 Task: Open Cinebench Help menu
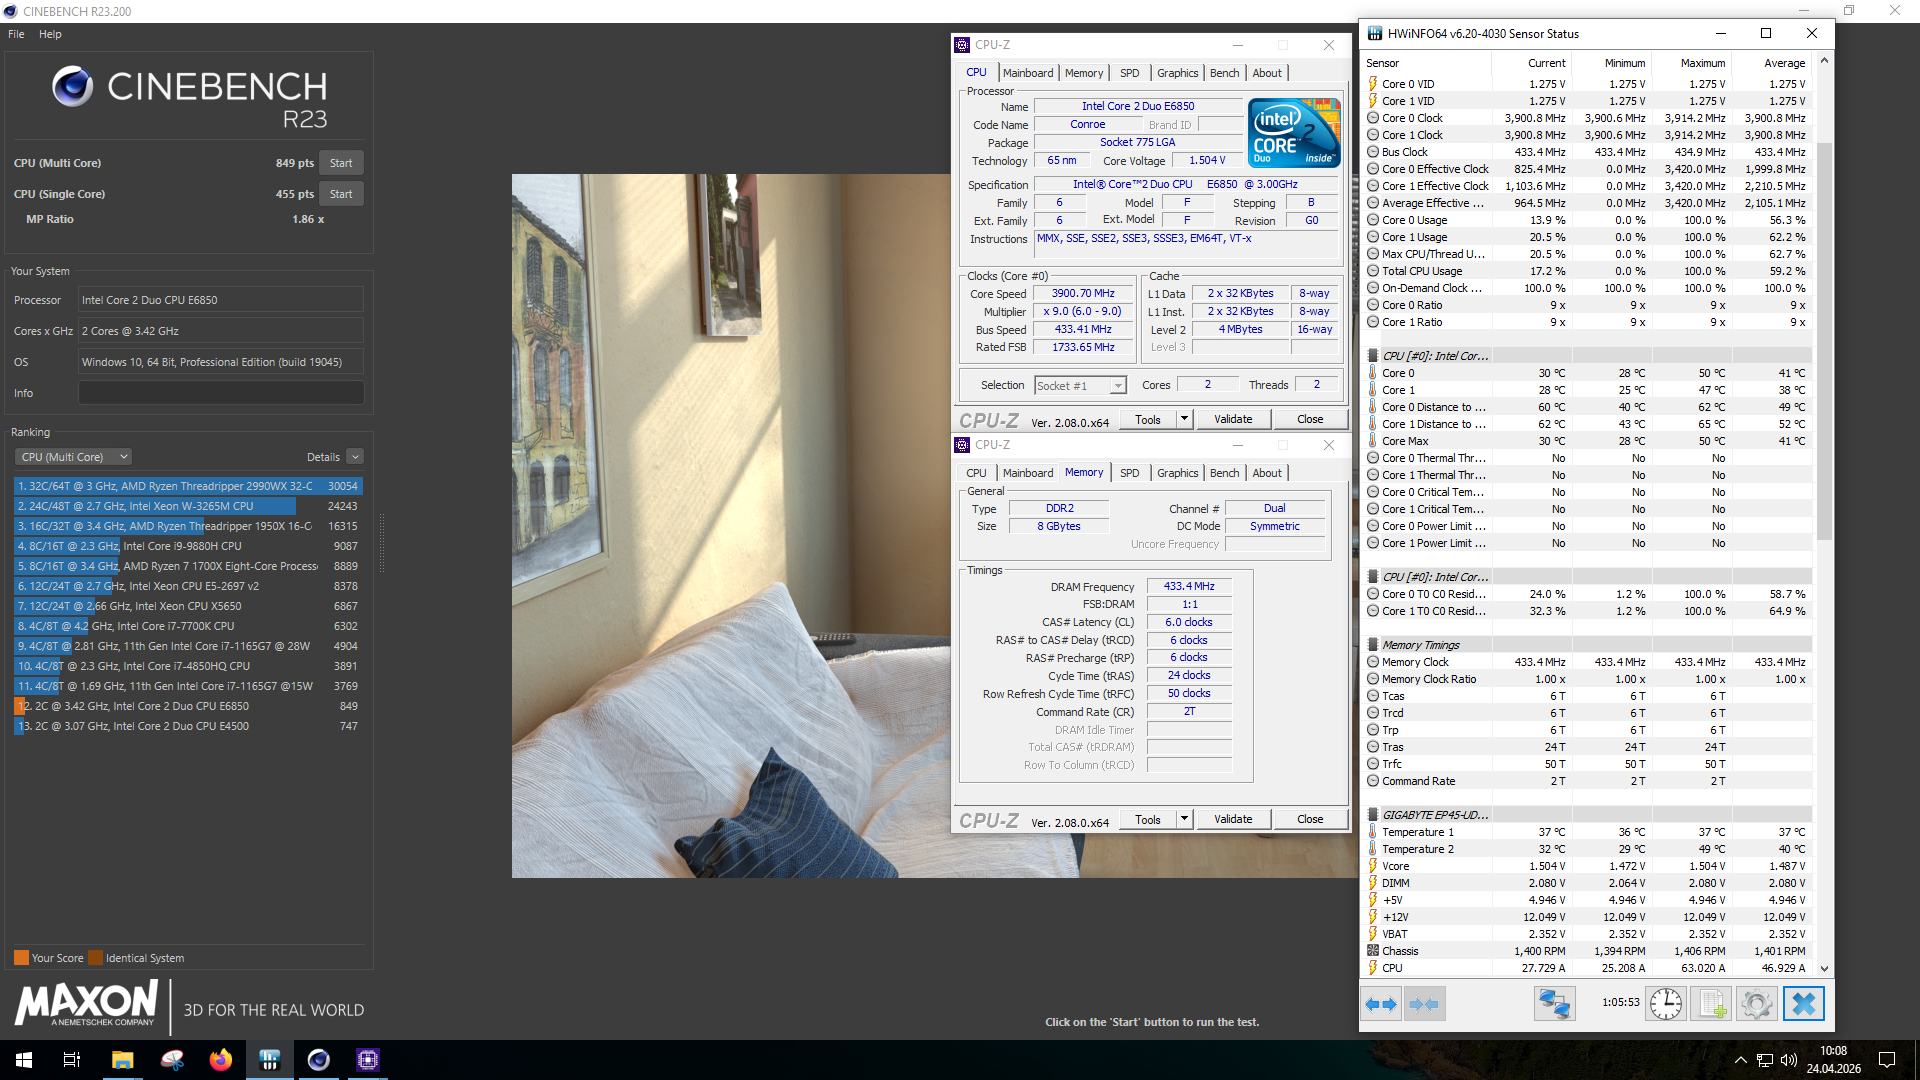tap(50, 34)
